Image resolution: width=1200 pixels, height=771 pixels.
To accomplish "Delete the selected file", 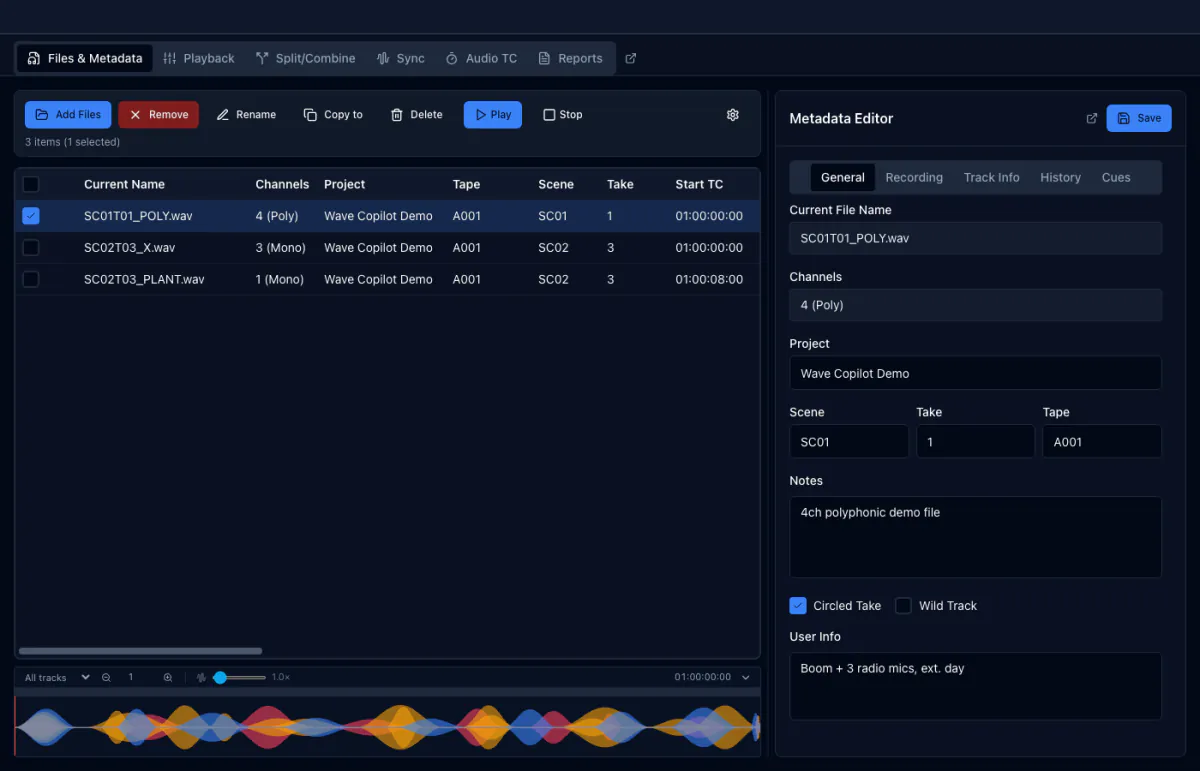I will [x=416, y=115].
